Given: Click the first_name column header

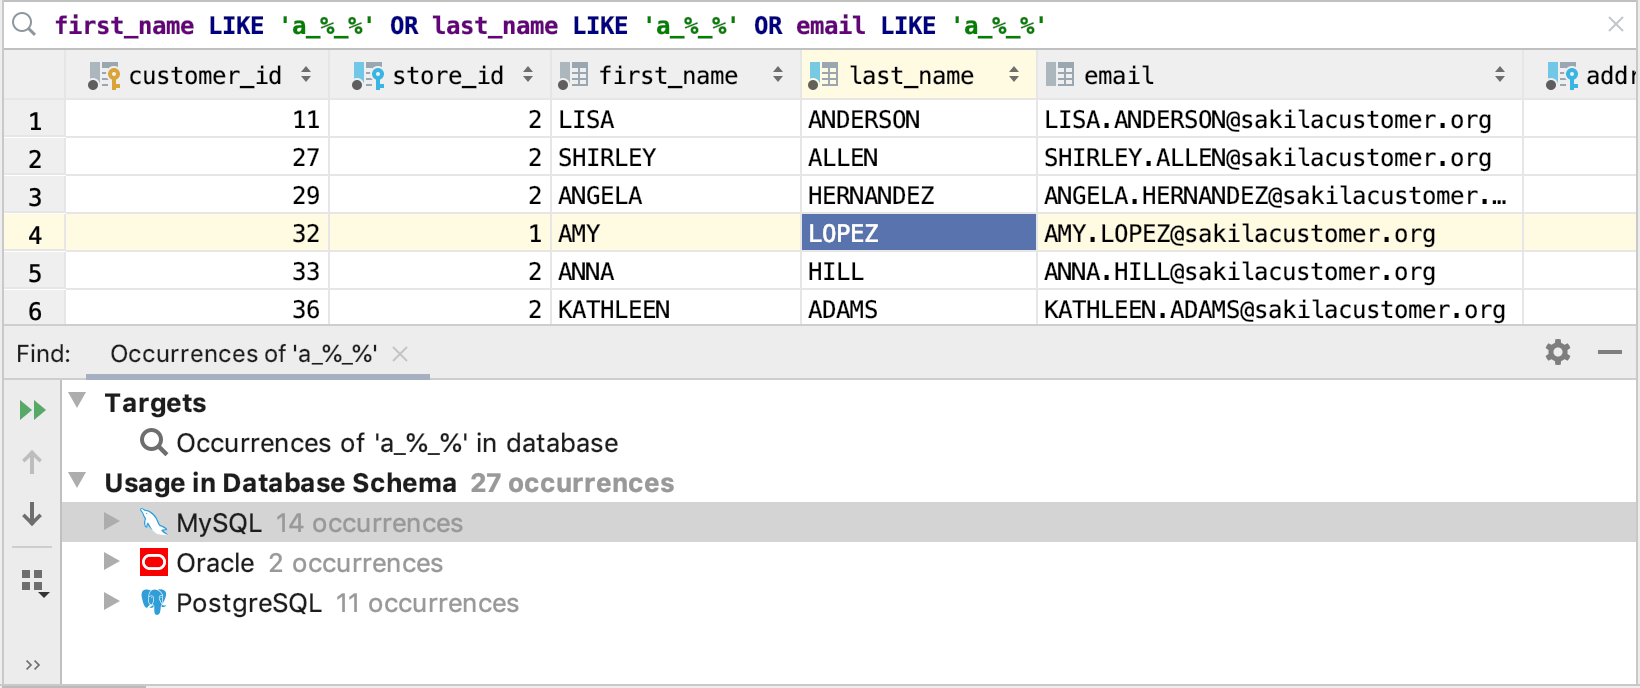Looking at the screenshot, I should [676, 75].
